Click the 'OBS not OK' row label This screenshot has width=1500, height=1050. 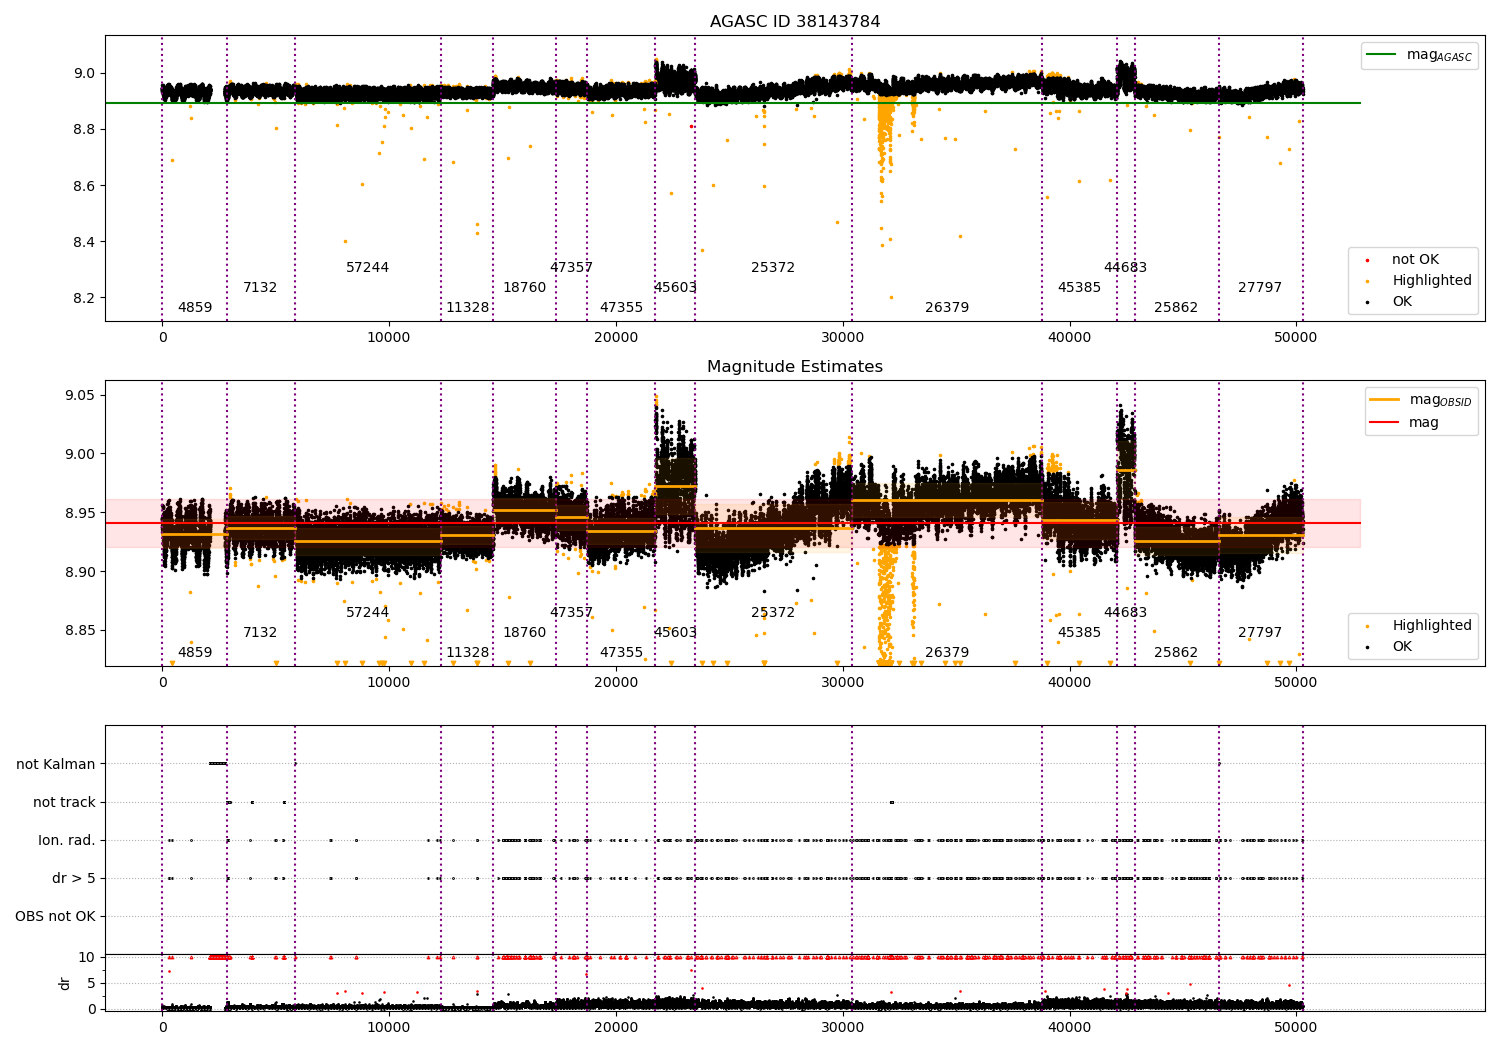click(x=55, y=916)
